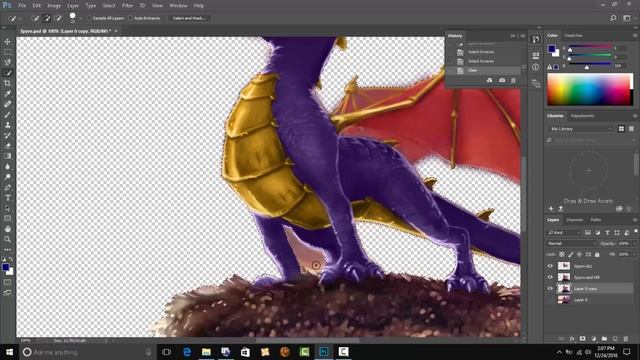Open the Select menu
Screen dimensions: 640x360
click(x=109, y=6)
